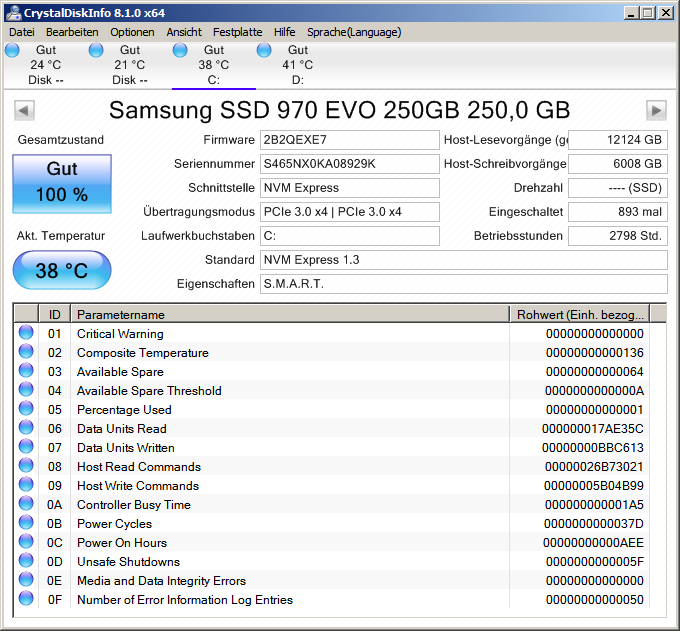Click the 38 °C temperature indicator
The height and width of the screenshot is (631, 680).
(x=62, y=270)
